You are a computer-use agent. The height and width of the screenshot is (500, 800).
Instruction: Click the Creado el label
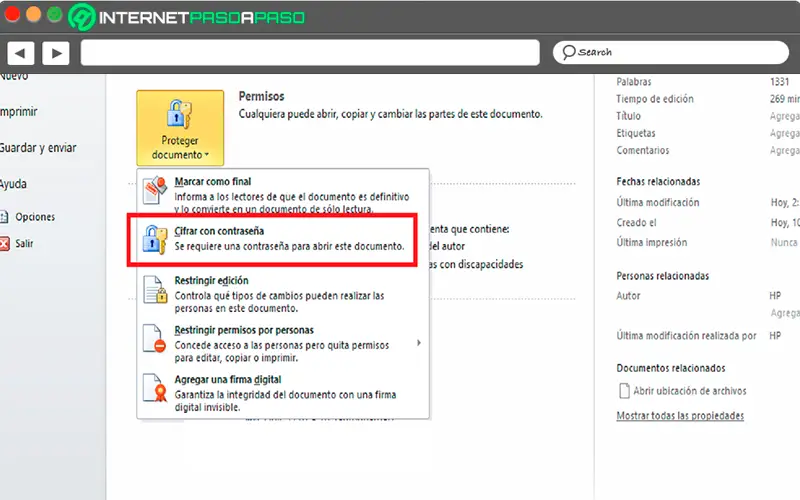point(636,222)
